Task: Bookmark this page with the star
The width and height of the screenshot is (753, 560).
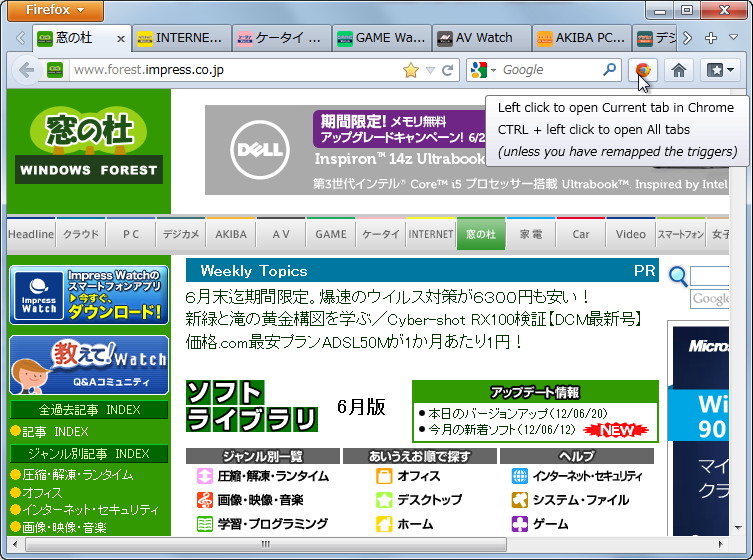Action: 411,70
